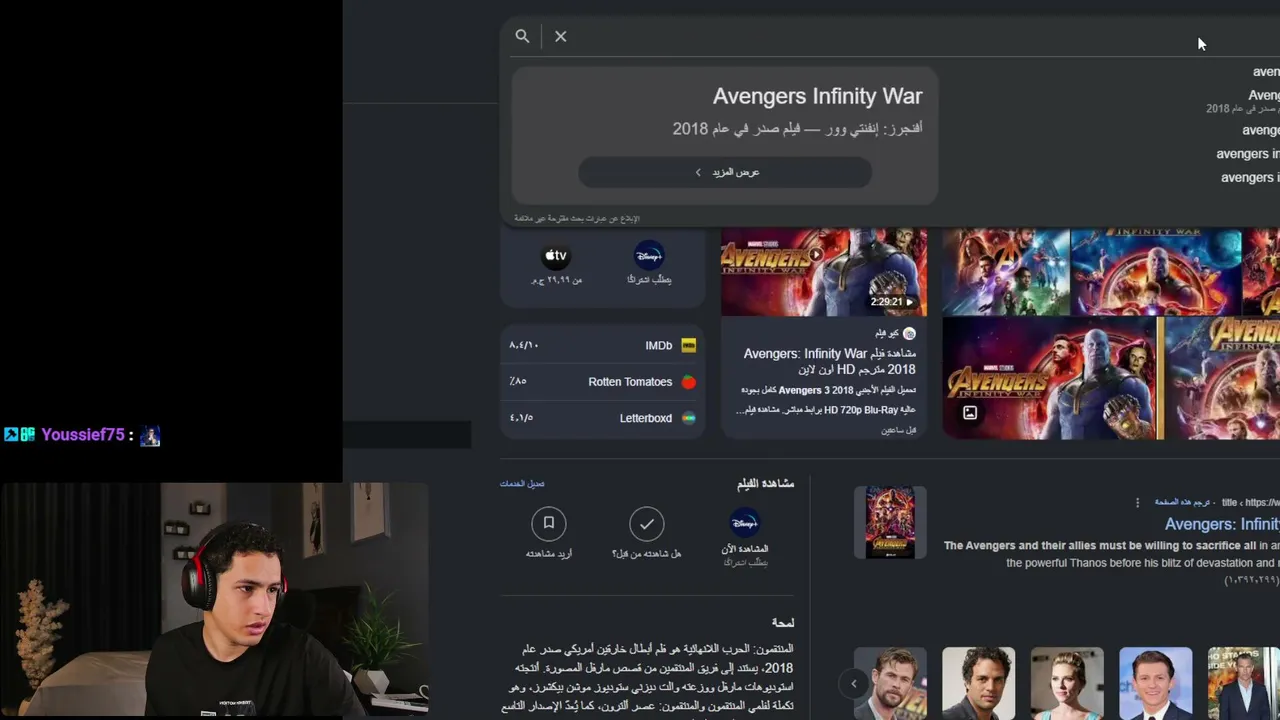
Task: Choose the "avengers in" search suggestion
Action: [x=1248, y=154]
